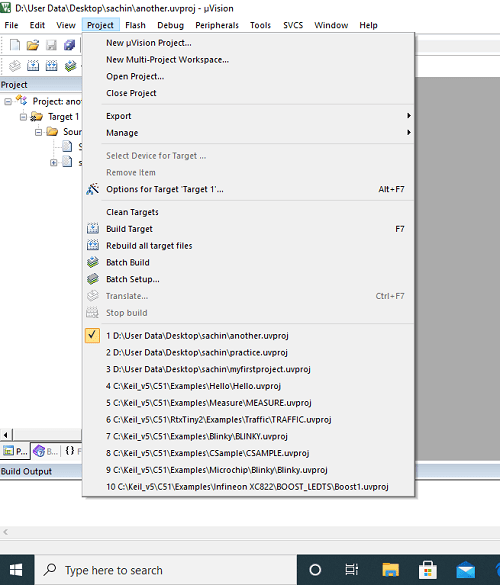Click the Save toolbar icon
Image resolution: width=500 pixels, height=585 pixels.
tap(51, 45)
